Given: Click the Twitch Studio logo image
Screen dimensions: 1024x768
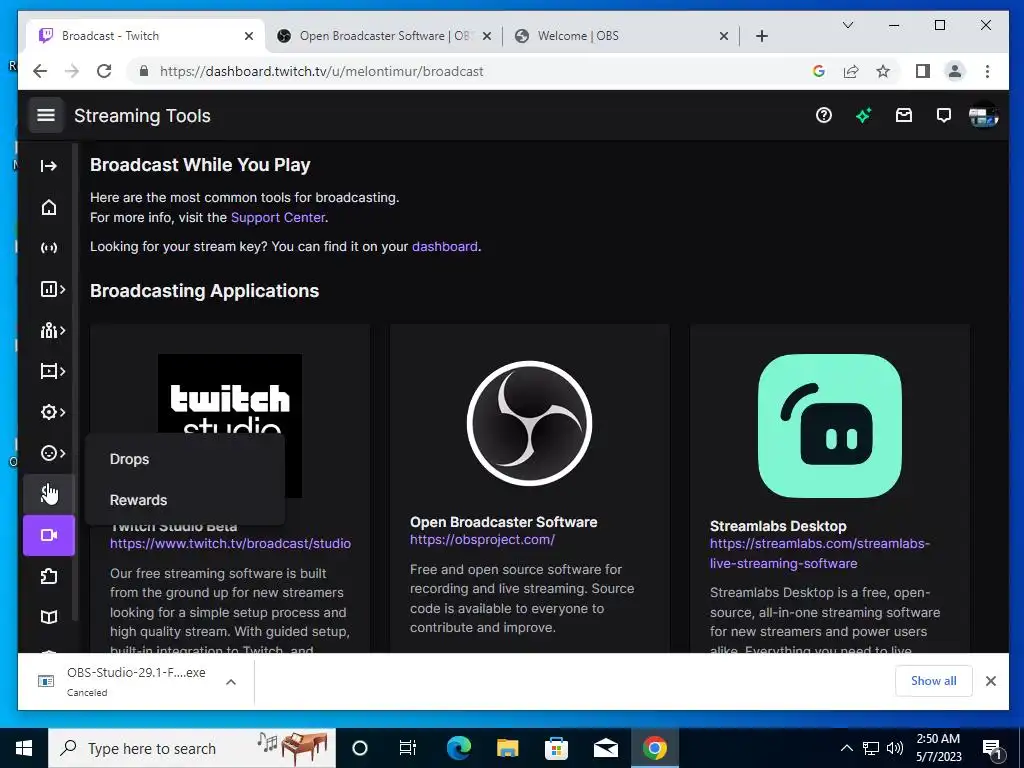Looking at the screenshot, I should pyautogui.click(x=230, y=395).
